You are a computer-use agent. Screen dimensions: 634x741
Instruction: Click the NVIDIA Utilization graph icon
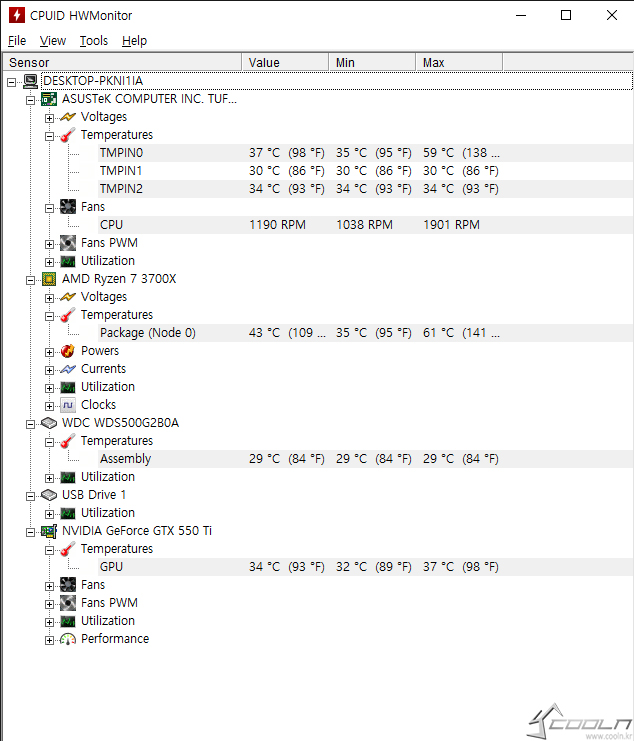pyautogui.click(x=68, y=621)
